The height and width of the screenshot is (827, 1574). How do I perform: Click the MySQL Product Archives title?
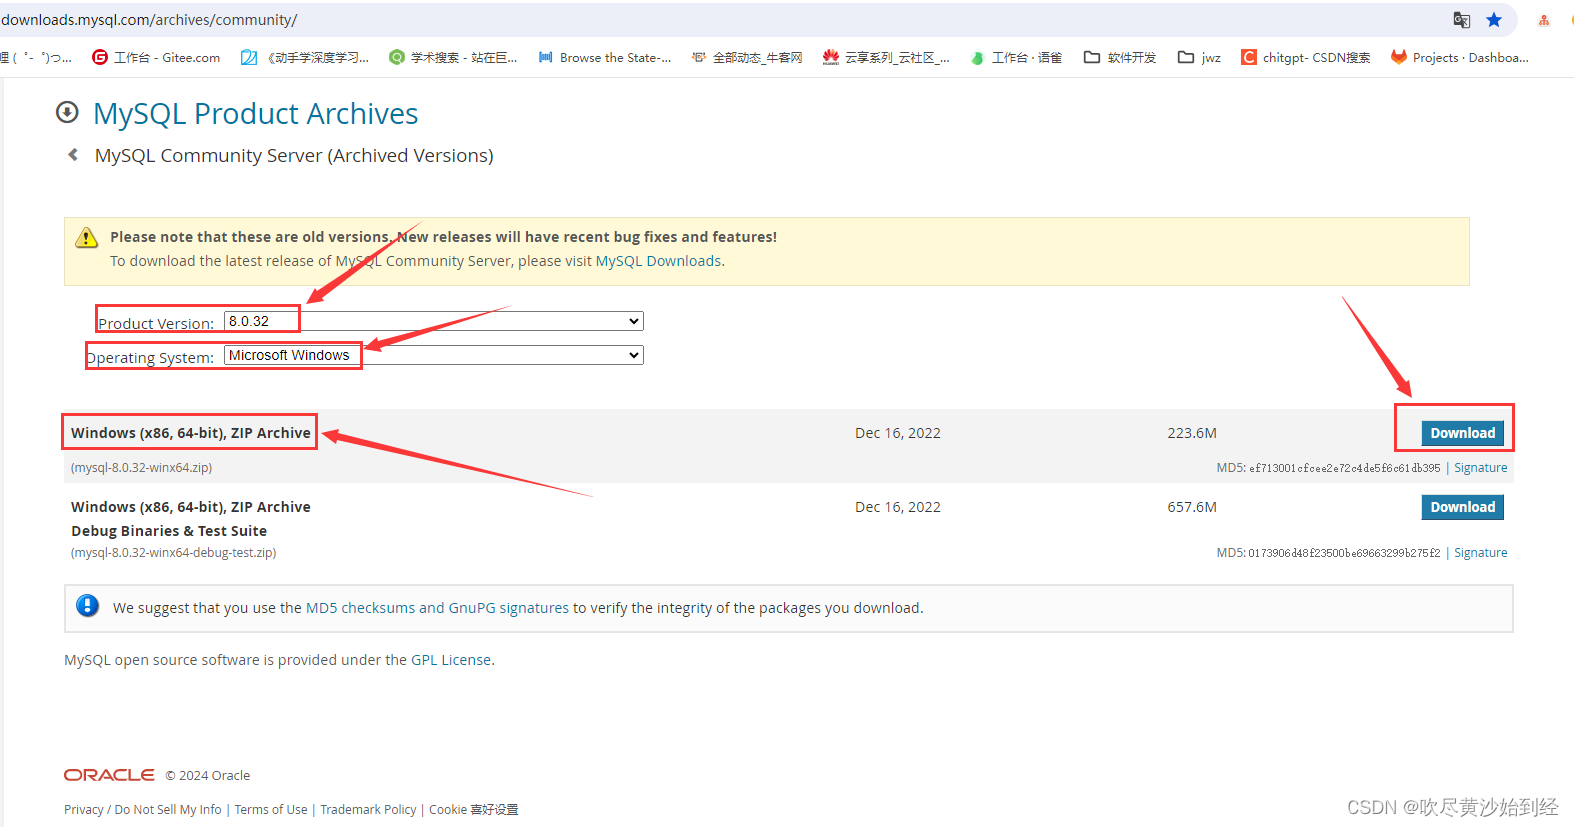click(x=256, y=113)
